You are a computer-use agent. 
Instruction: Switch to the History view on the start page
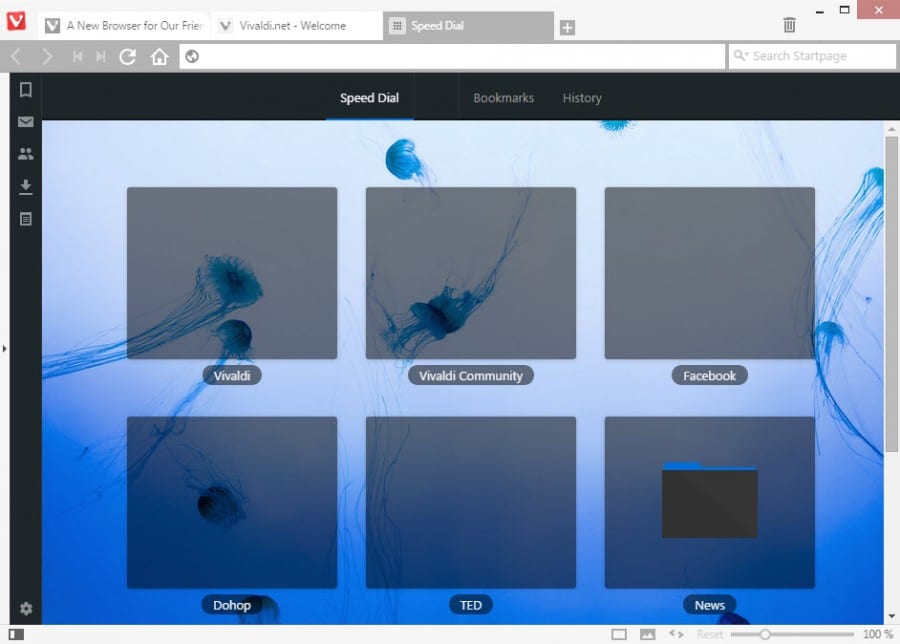click(581, 97)
